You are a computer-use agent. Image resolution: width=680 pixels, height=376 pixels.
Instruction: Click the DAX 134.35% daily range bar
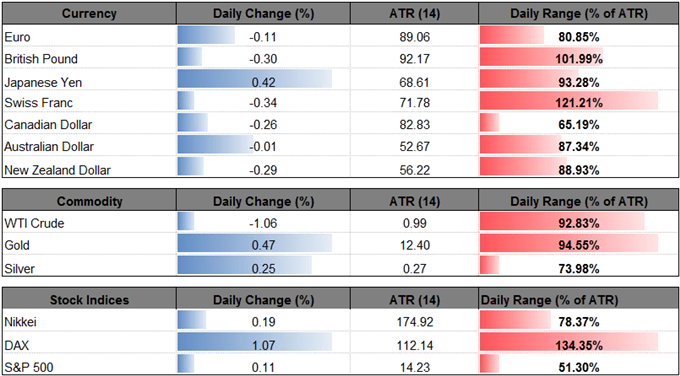point(569,344)
